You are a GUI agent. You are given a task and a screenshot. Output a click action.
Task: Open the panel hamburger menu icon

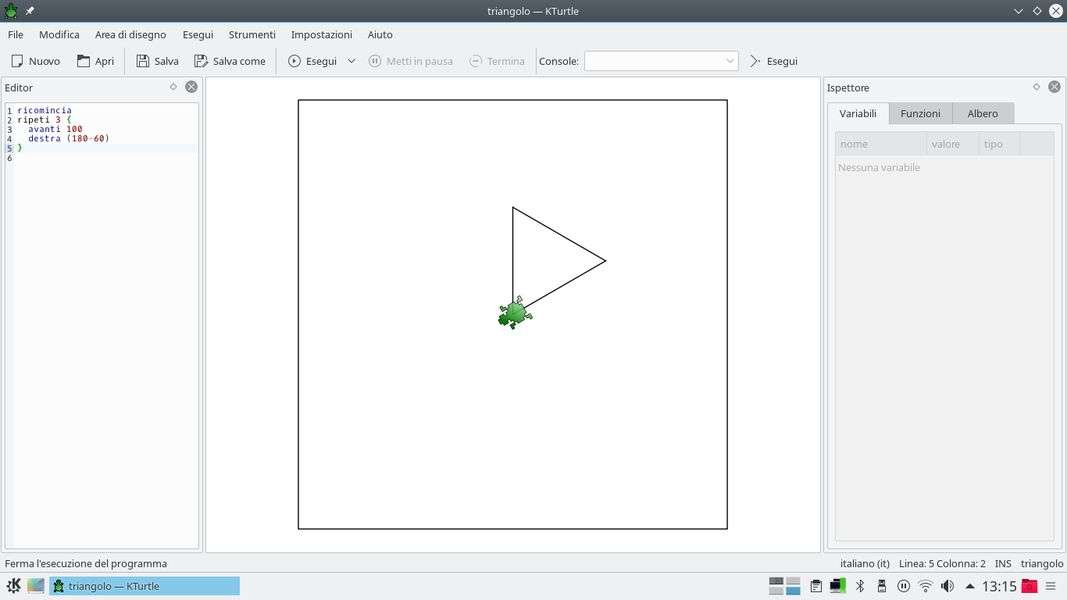coord(1051,586)
